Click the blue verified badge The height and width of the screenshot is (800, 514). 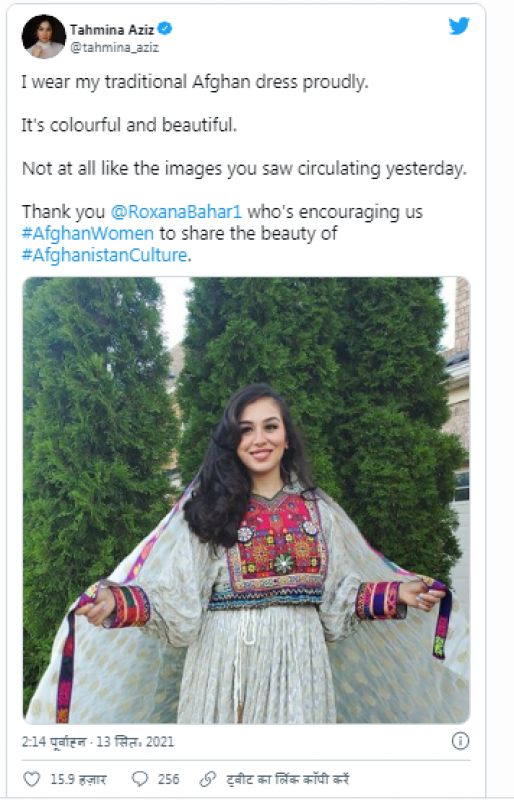(x=164, y=29)
